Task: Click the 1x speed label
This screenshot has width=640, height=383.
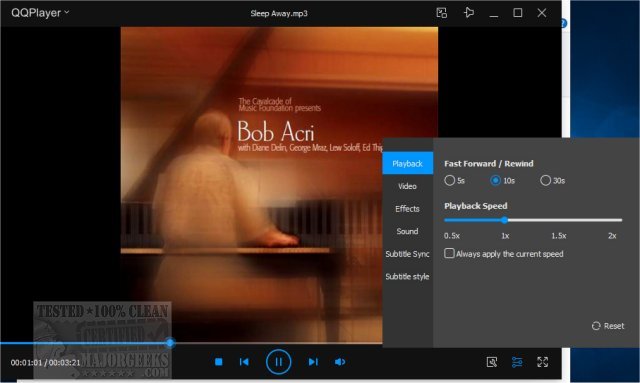Action: point(505,236)
